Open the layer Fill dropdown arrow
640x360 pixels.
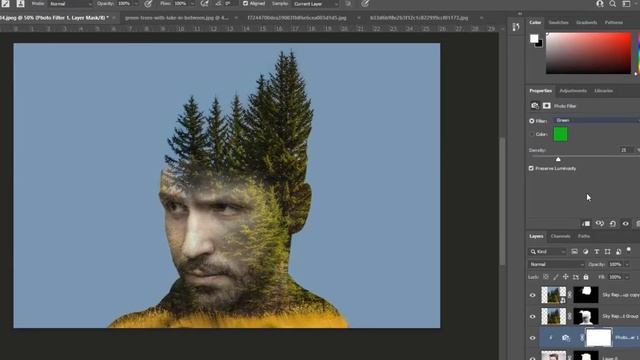pyautogui.click(x=627, y=277)
